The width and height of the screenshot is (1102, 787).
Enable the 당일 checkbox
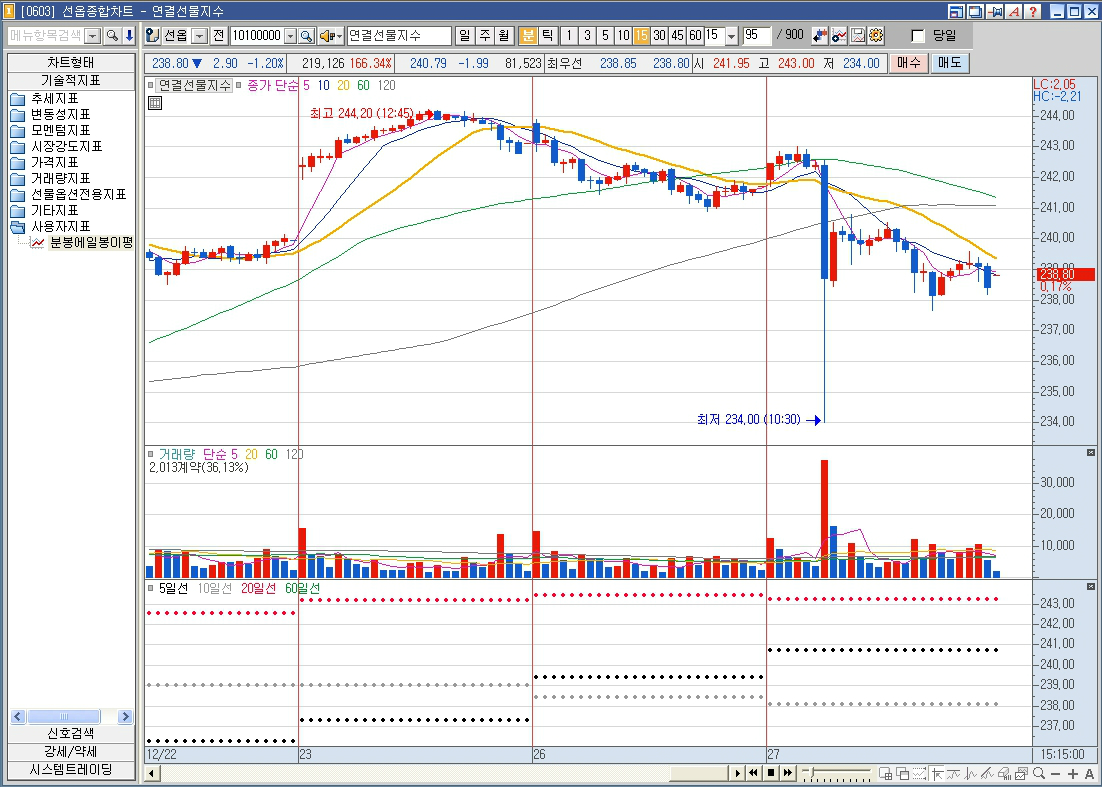click(918, 36)
